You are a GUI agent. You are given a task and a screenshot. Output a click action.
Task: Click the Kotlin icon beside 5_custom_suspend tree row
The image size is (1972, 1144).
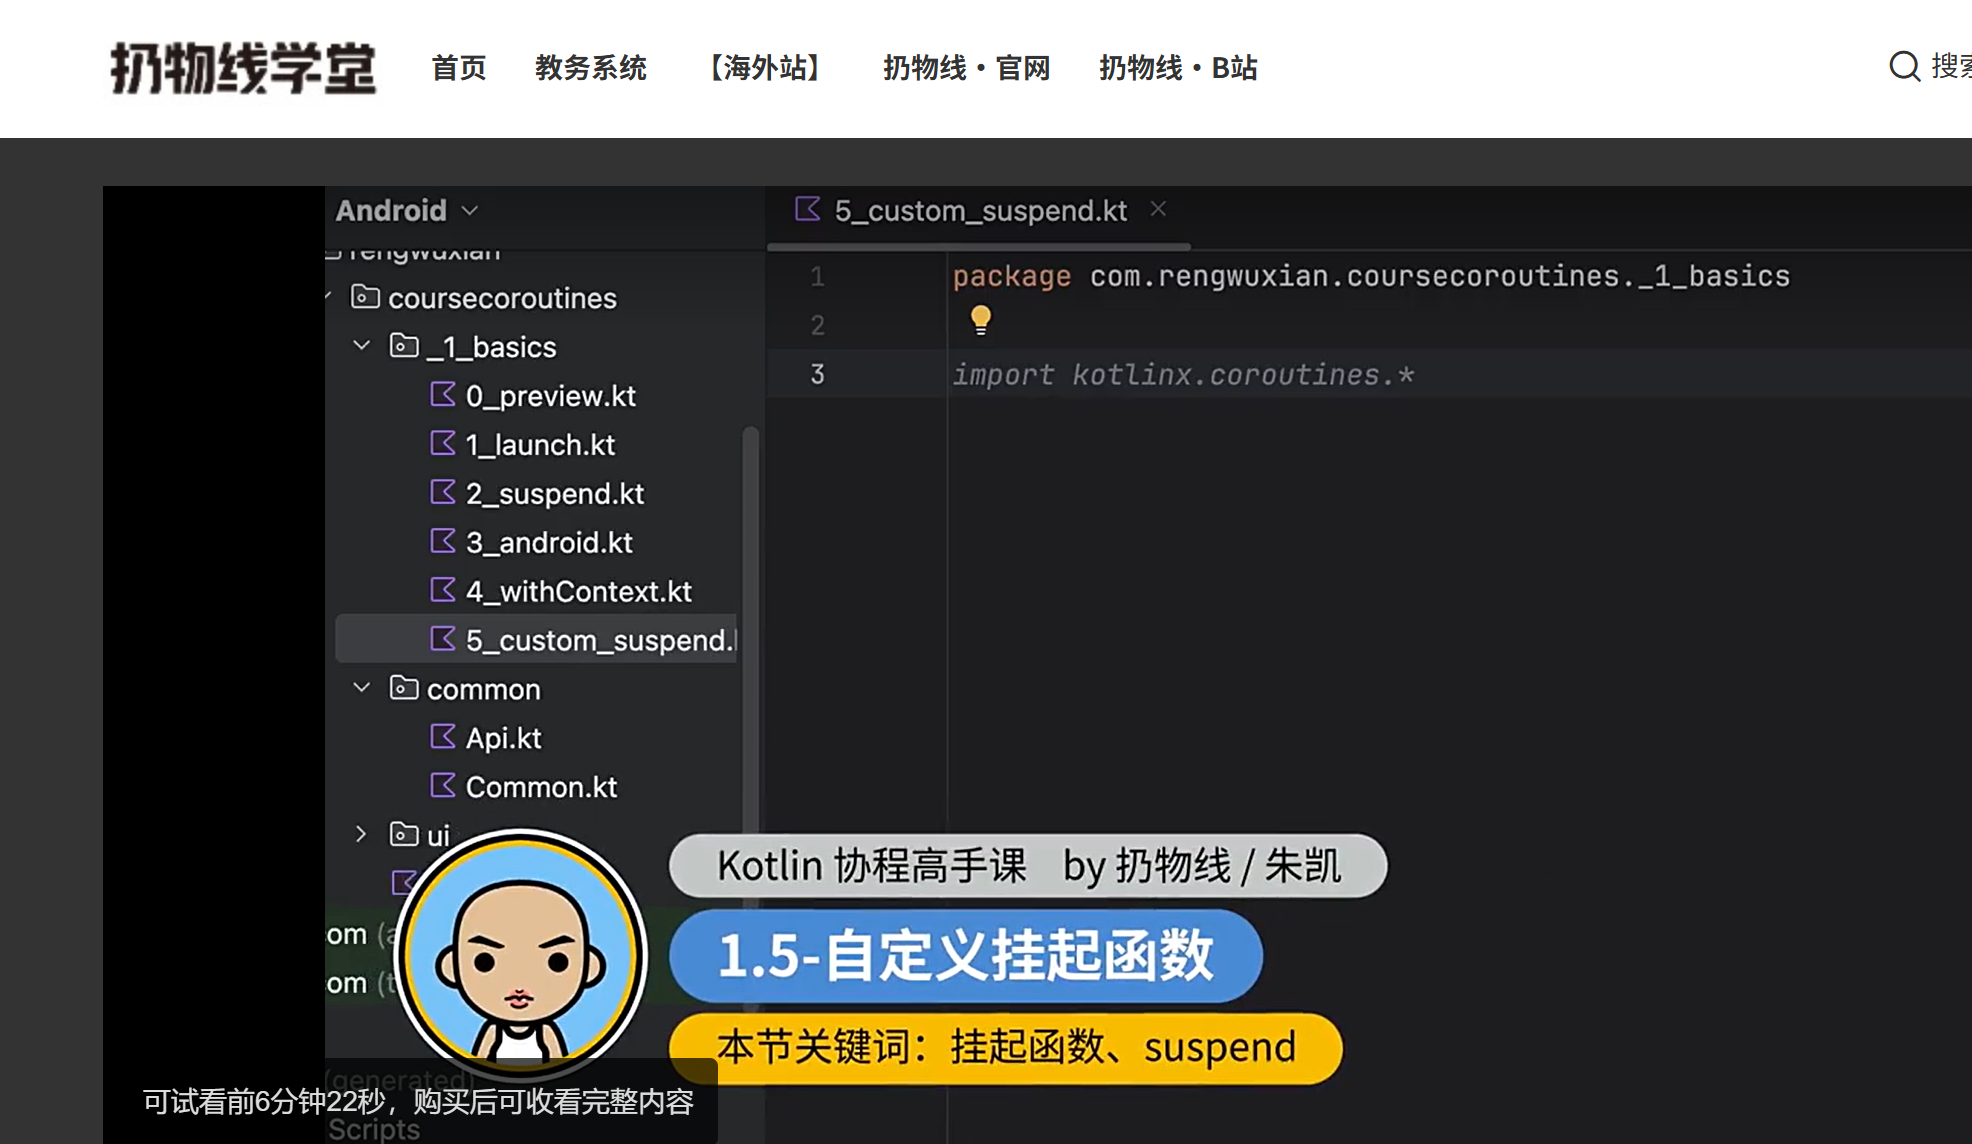click(x=443, y=640)
